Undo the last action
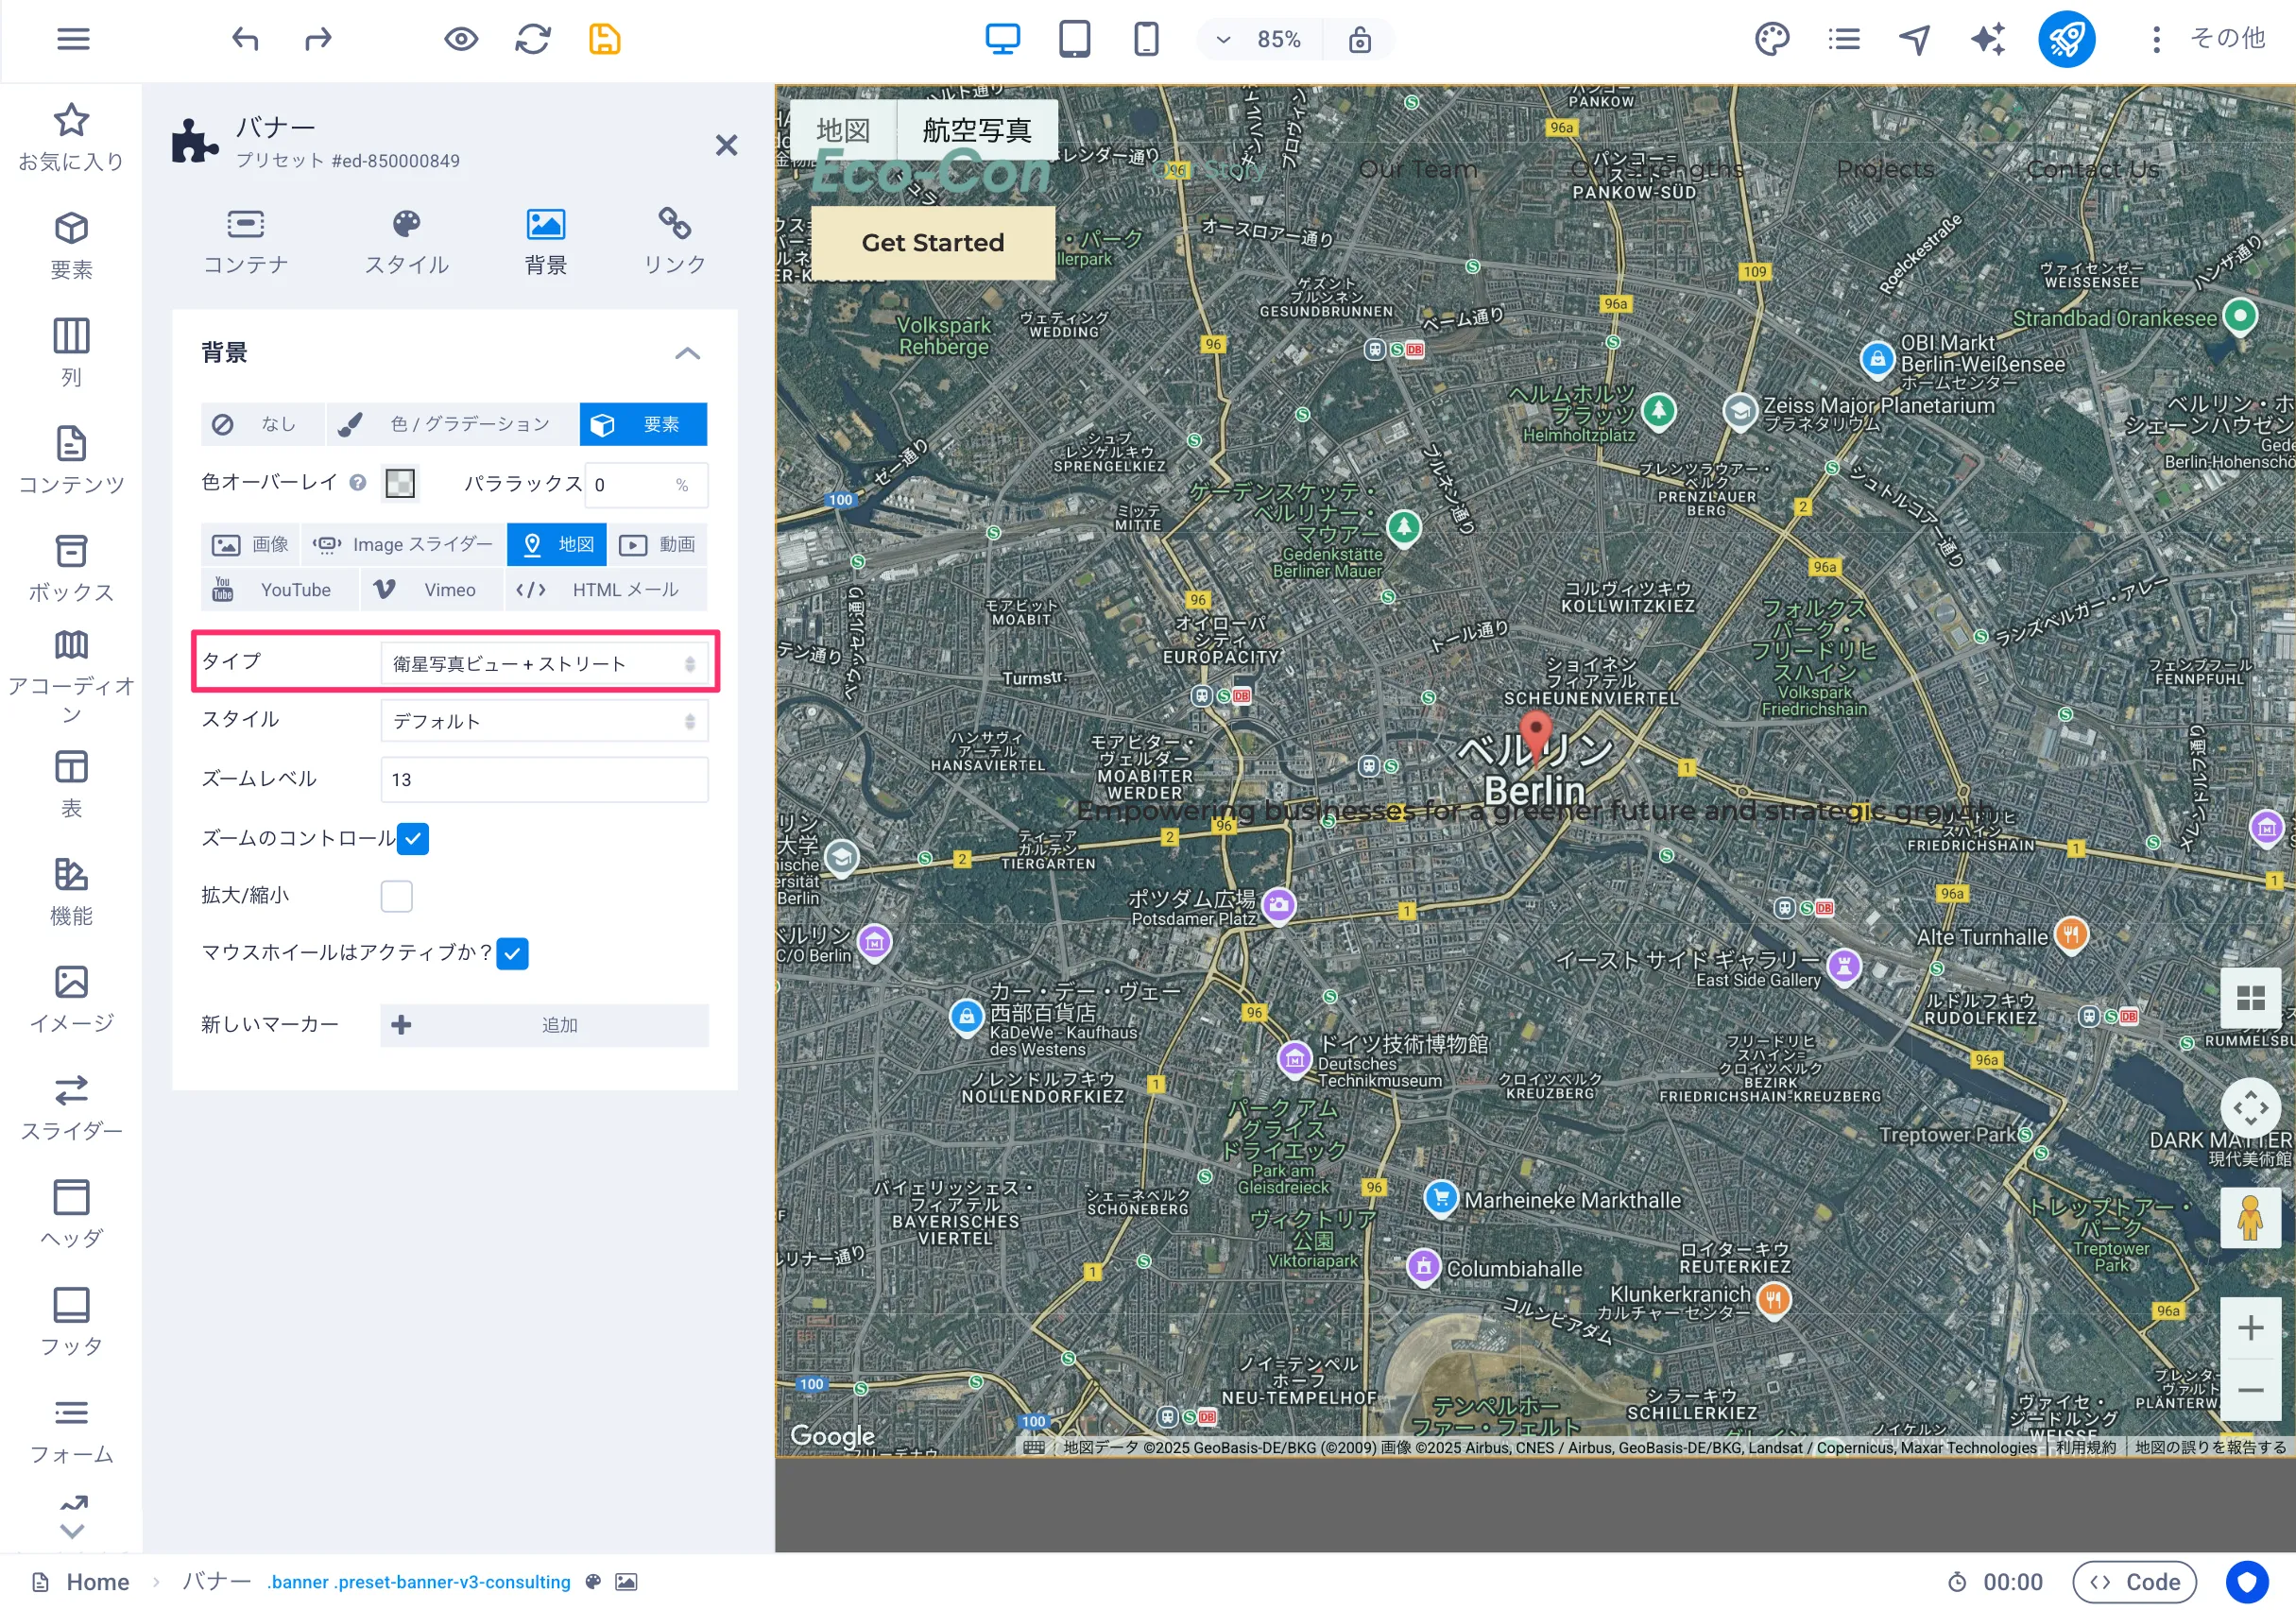Screen dimensions: 2296x1610 [x=245, y=39]
